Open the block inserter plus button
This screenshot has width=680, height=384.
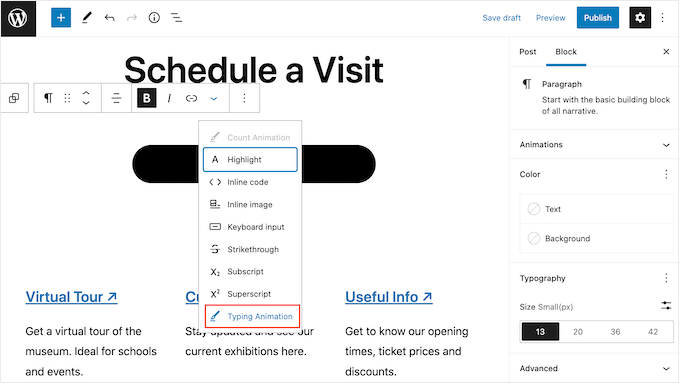(x=61, y=18)
